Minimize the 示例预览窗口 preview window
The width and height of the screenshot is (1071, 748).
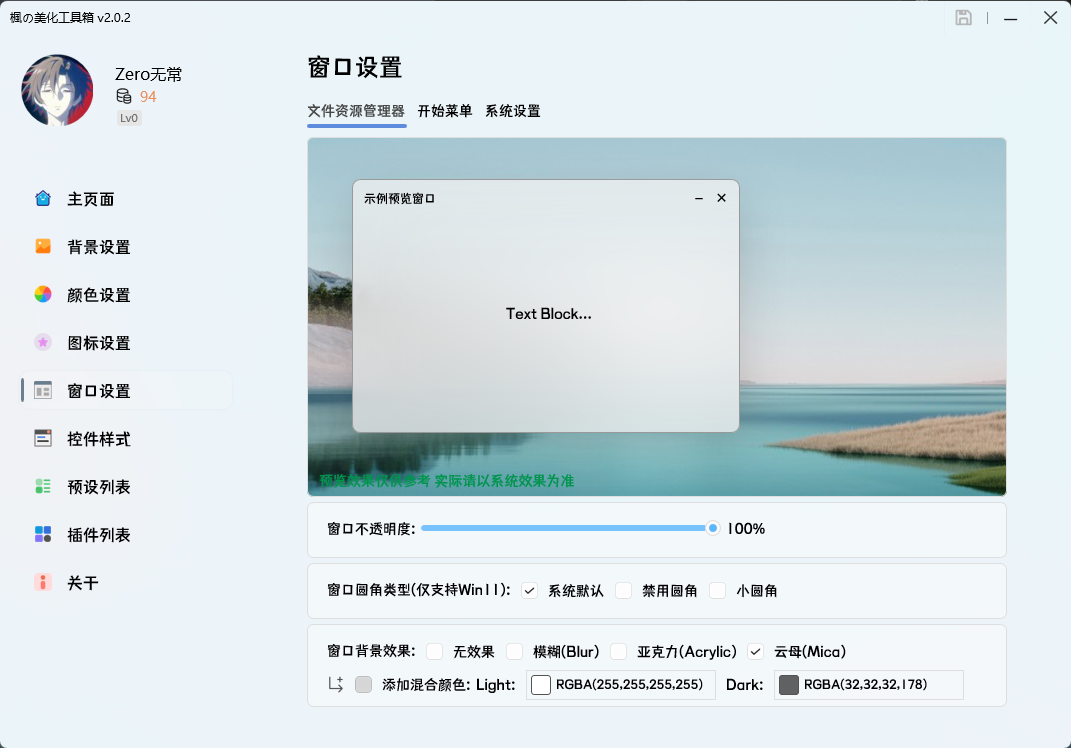[x=699, y=198]
